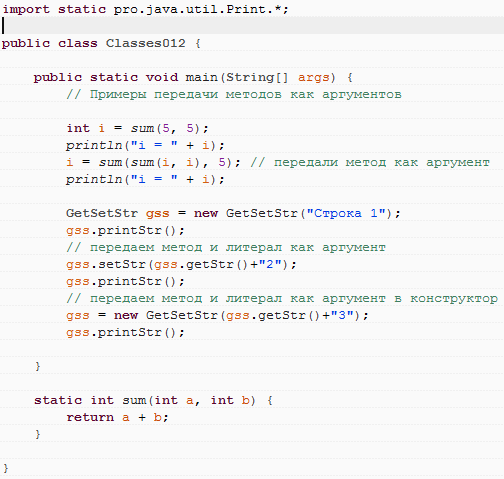Click the 'args' parameter name
The height and width of the screenshot is (479, 504).
pos(313,78)
